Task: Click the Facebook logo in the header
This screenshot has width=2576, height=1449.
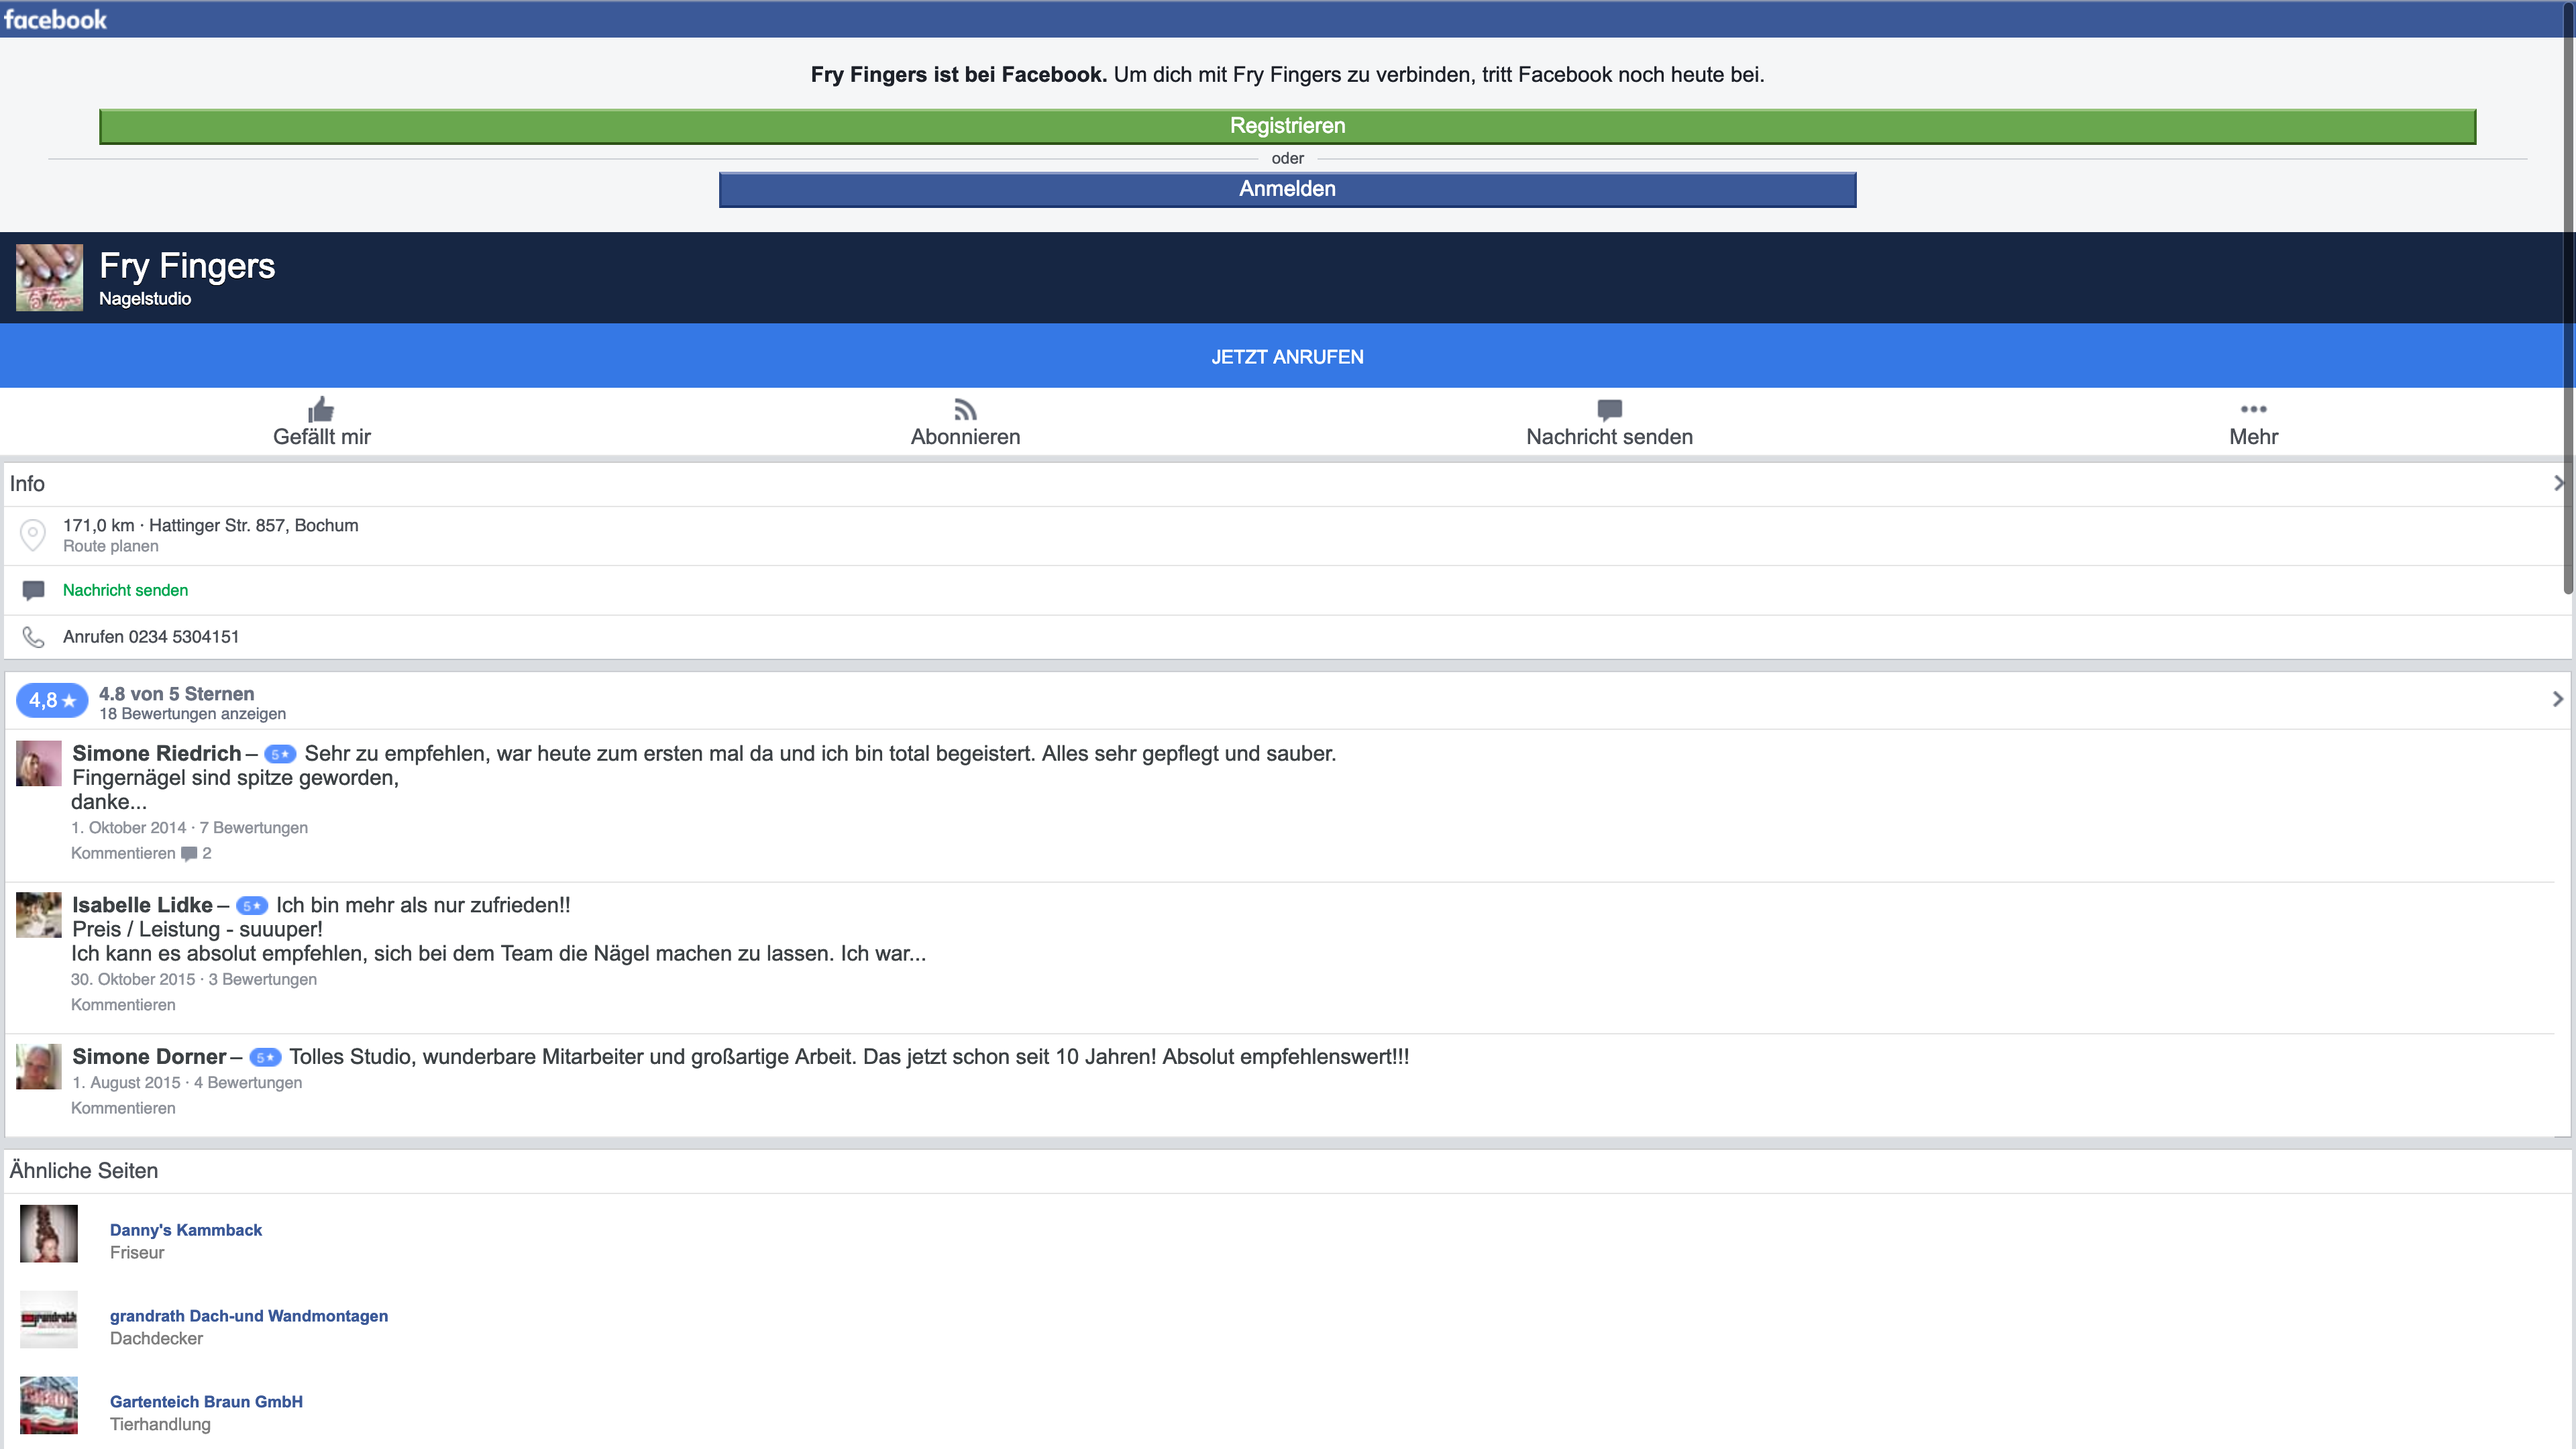Action: (x=56, y=19)
